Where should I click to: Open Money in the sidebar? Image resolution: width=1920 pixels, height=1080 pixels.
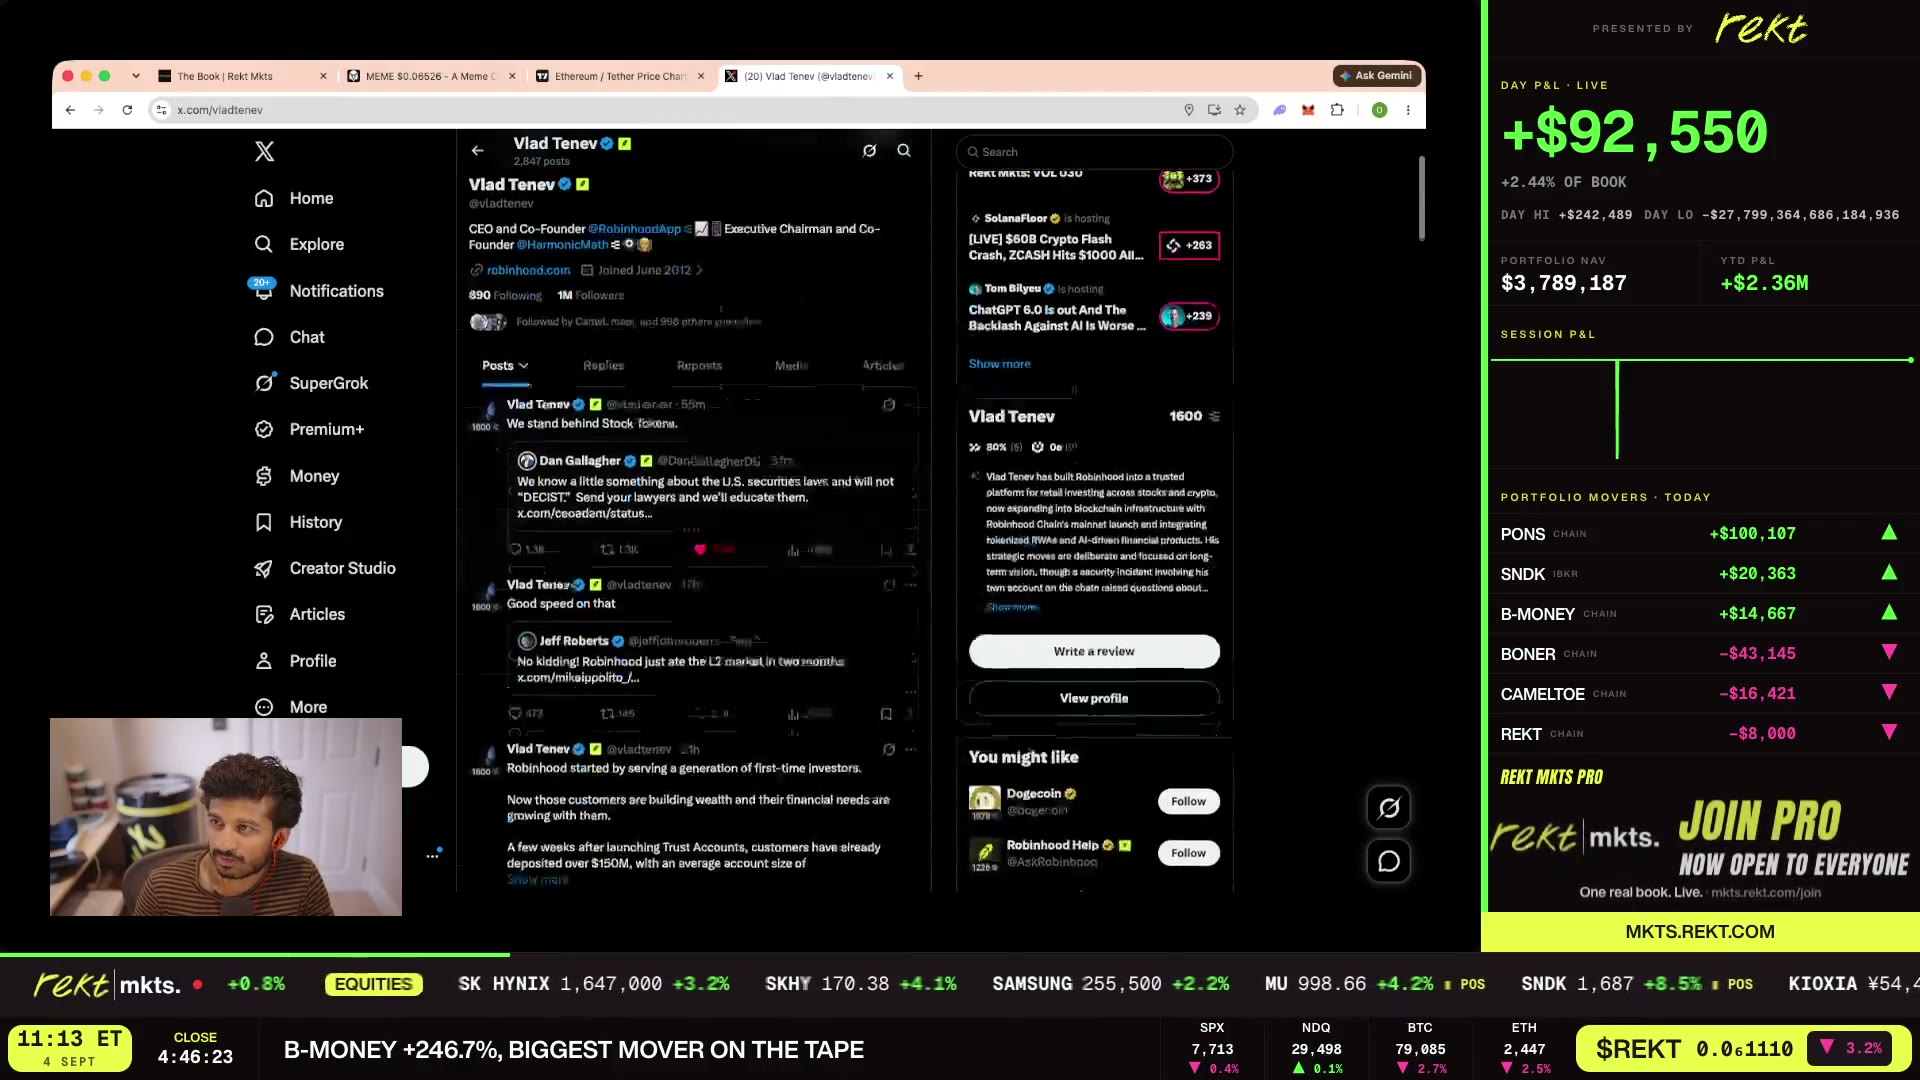coord(296,476)
